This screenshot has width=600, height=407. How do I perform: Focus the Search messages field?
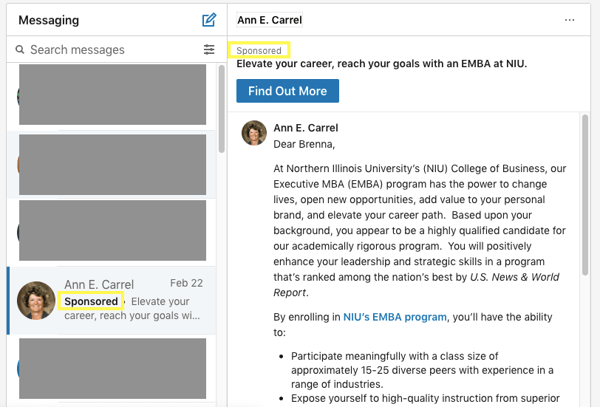pos(111,49)
